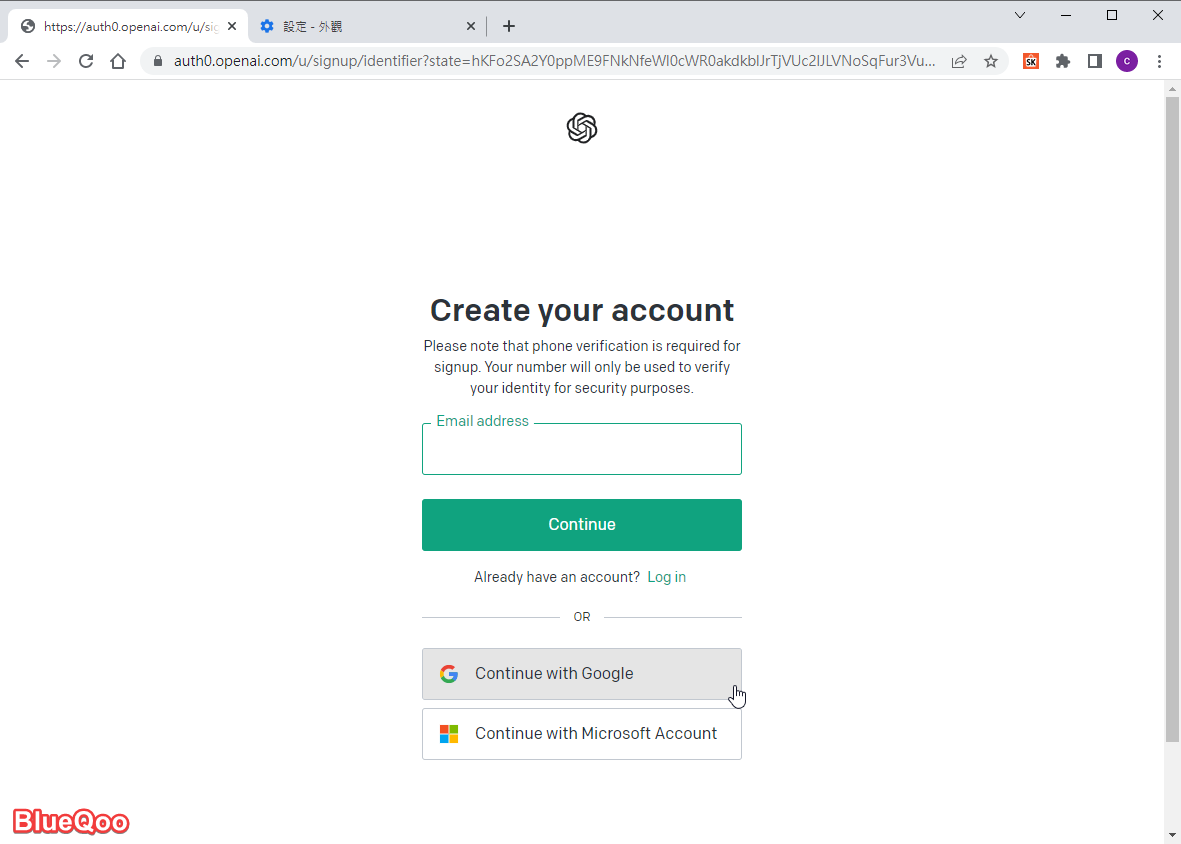Viewport: 1181px width, 844px height.
Task: Expand the tab search chevron
Action: (x=1020, y=15)
